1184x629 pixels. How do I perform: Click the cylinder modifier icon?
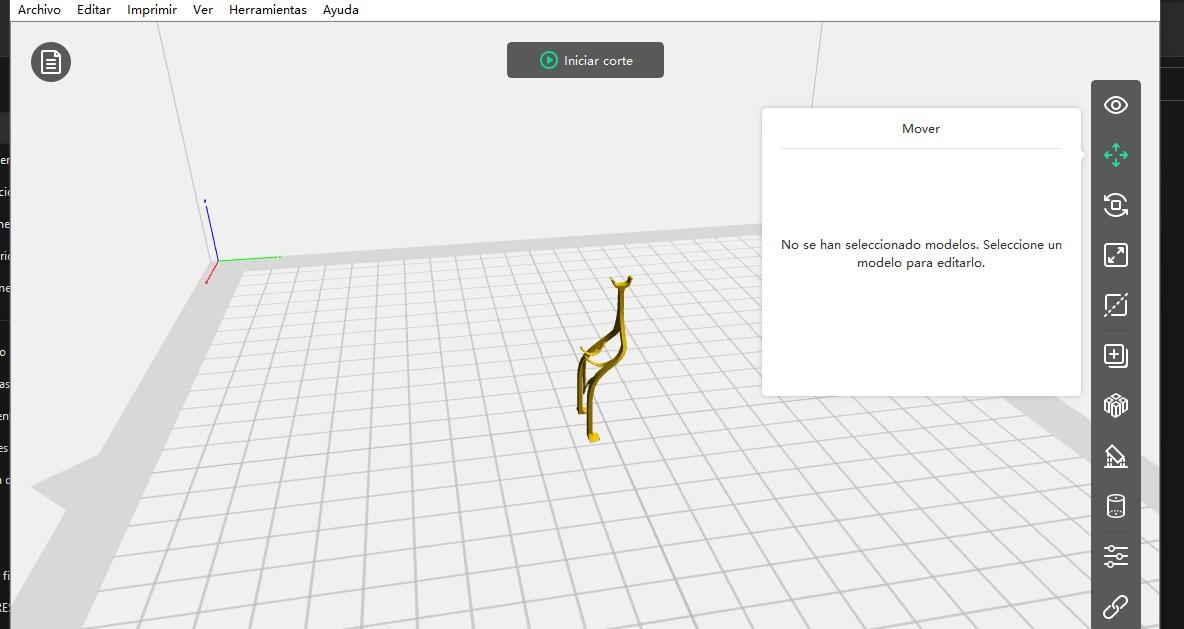click(x=1115, y=506)
